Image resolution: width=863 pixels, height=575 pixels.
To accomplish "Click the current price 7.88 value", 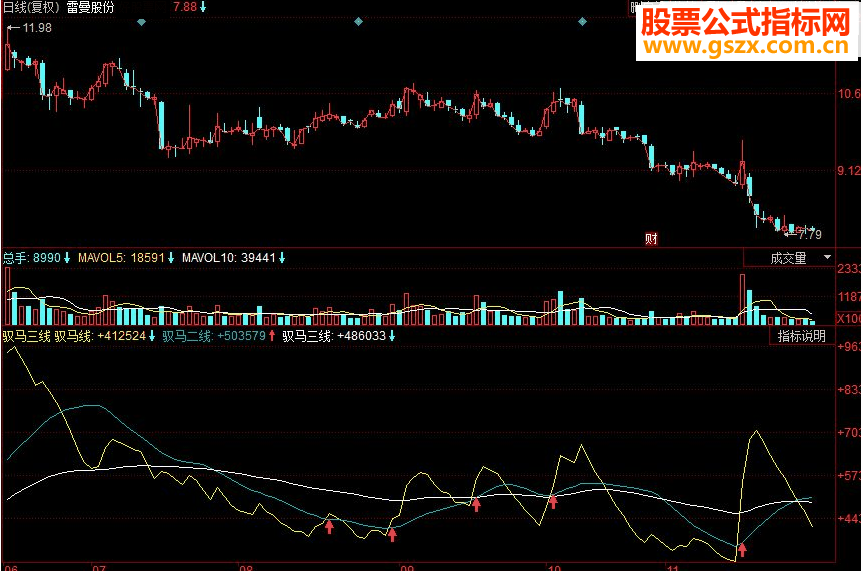I will (185, 7).
